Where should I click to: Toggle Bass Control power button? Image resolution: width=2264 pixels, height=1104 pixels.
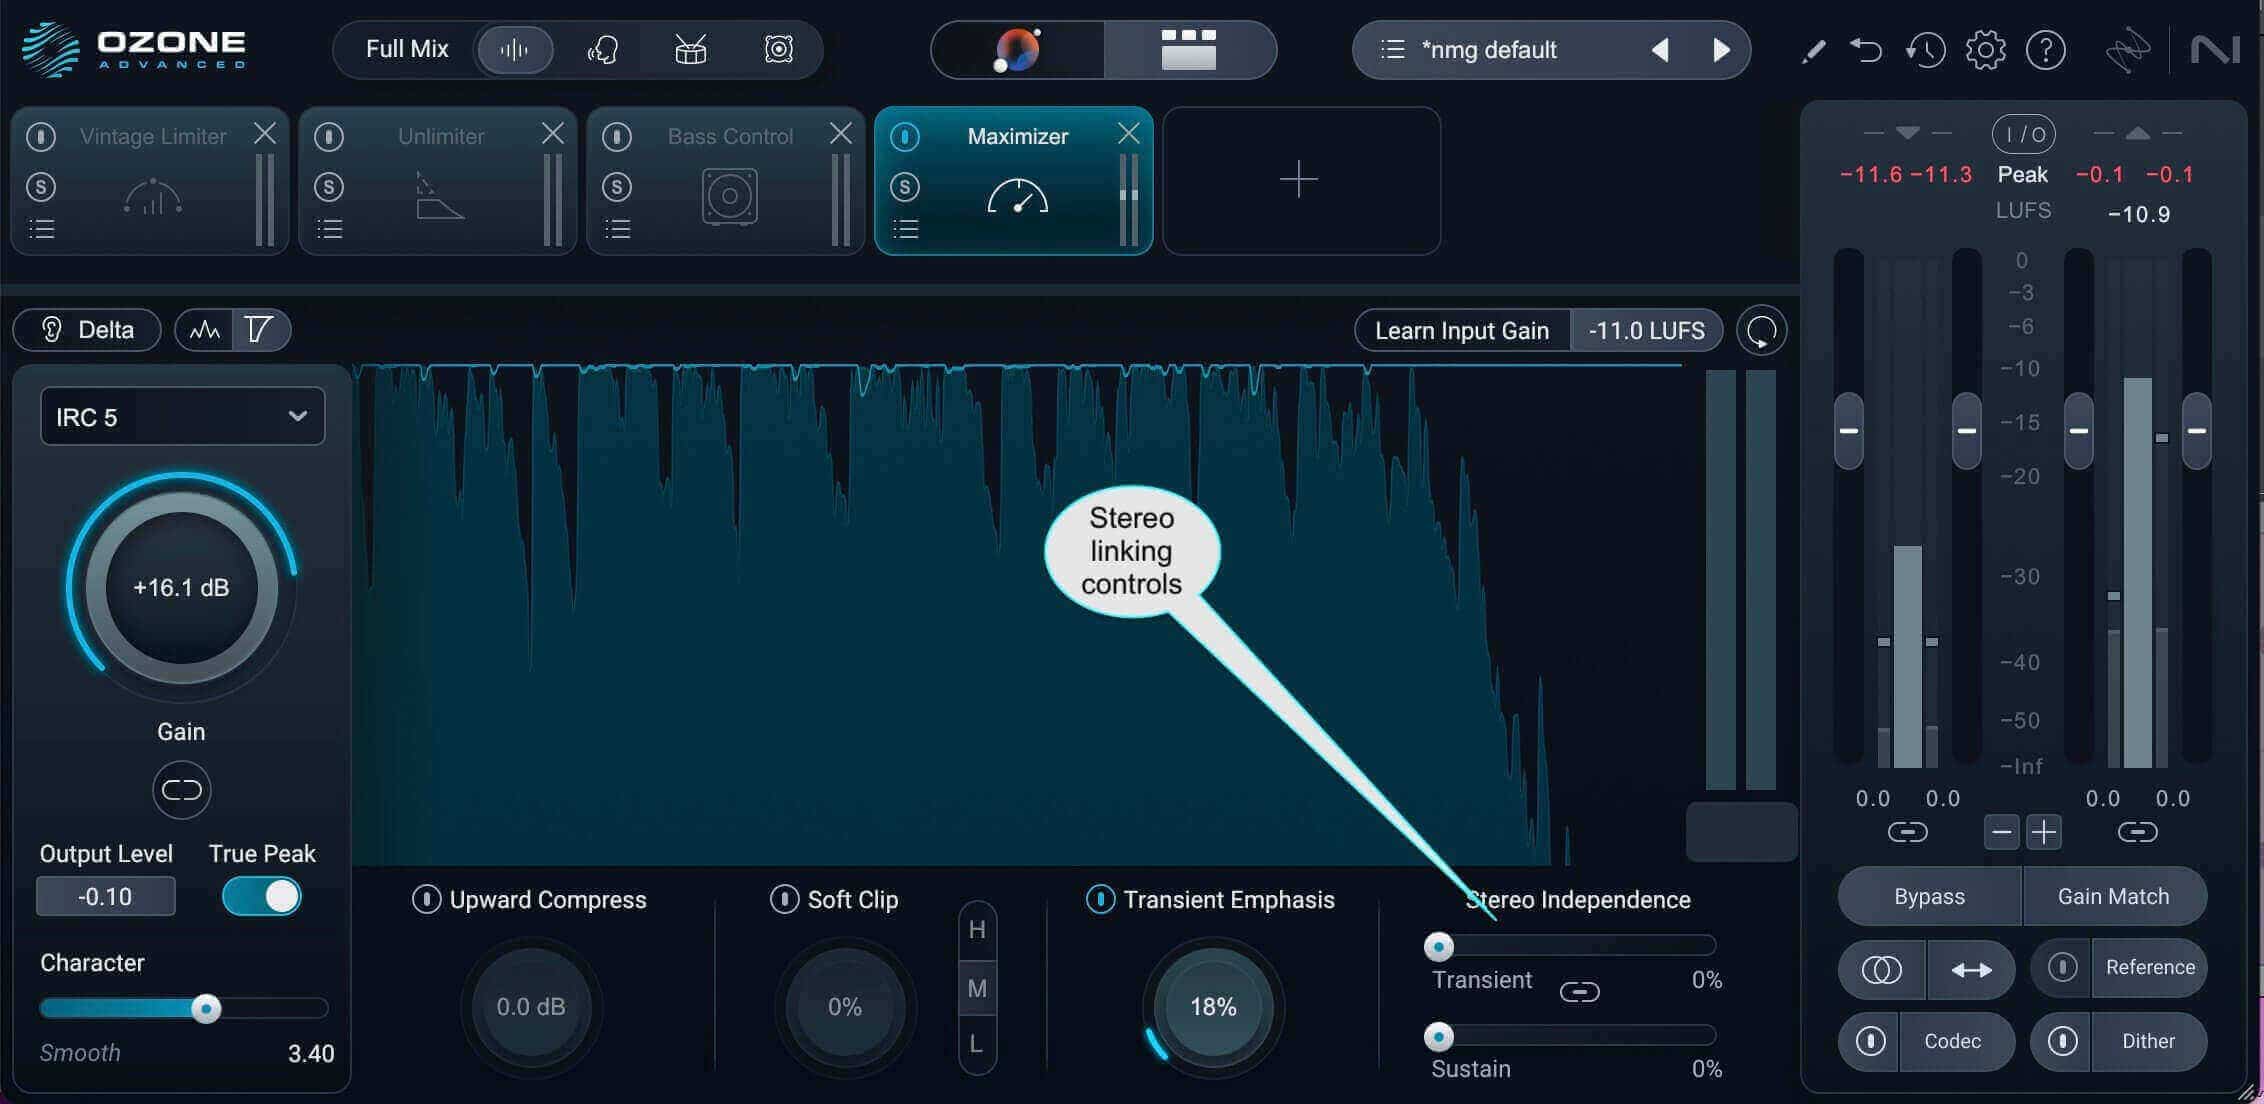pyautogui.click(x=617, y=136)
